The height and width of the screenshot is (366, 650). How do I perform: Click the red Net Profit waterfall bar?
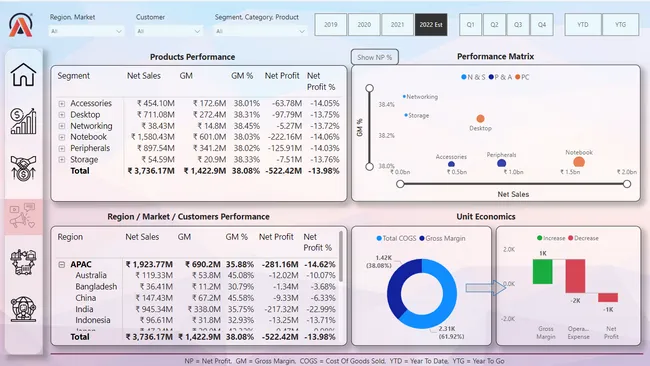(x=608, y=297)
